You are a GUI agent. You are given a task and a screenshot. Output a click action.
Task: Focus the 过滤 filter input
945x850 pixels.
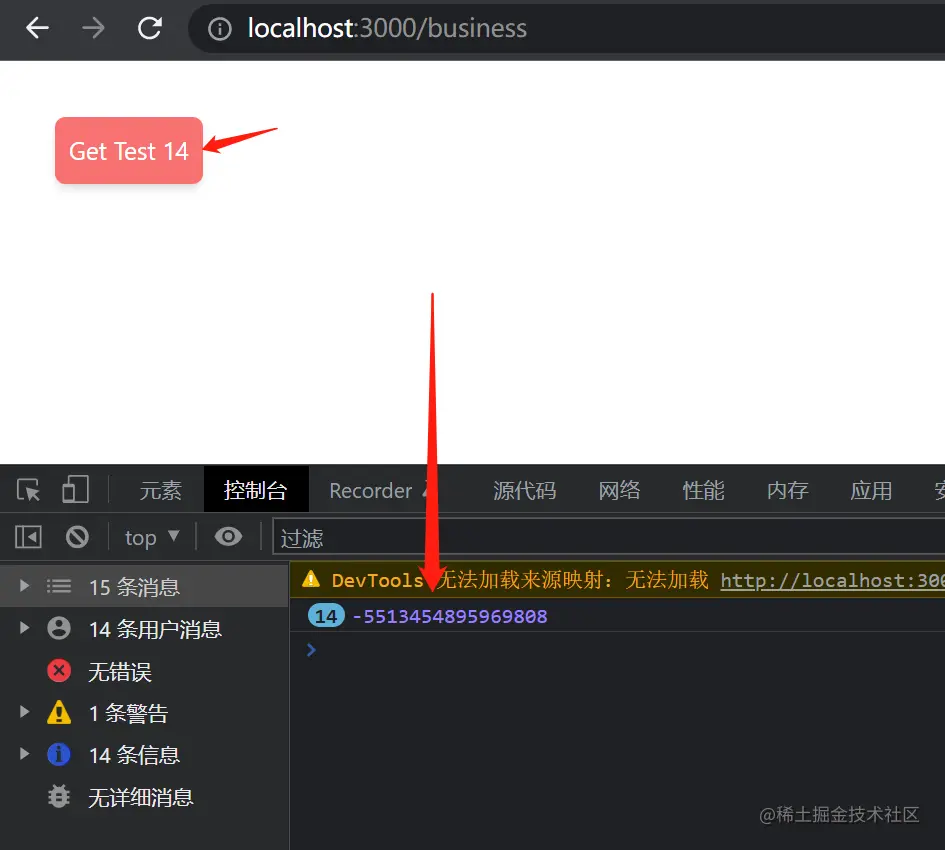coord(609,537)
